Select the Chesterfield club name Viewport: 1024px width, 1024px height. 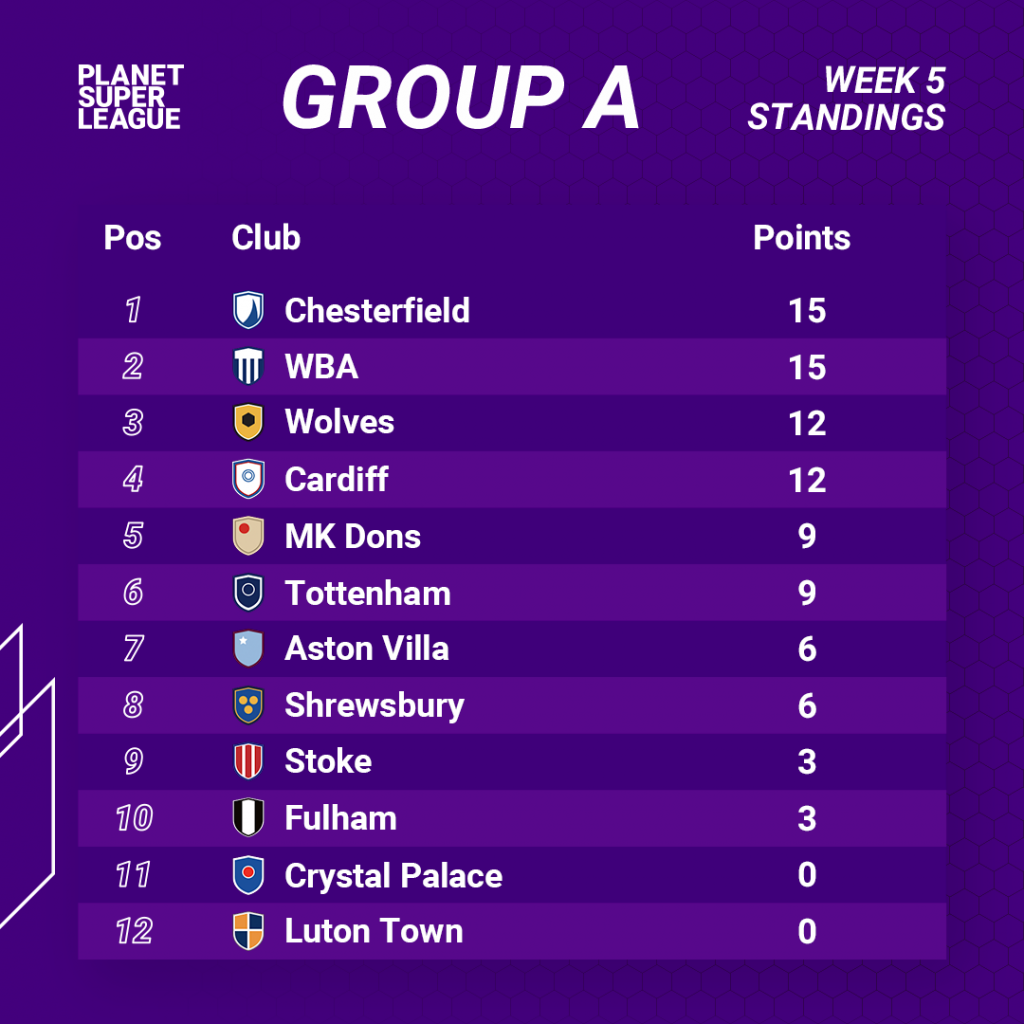tap(377, 310)
